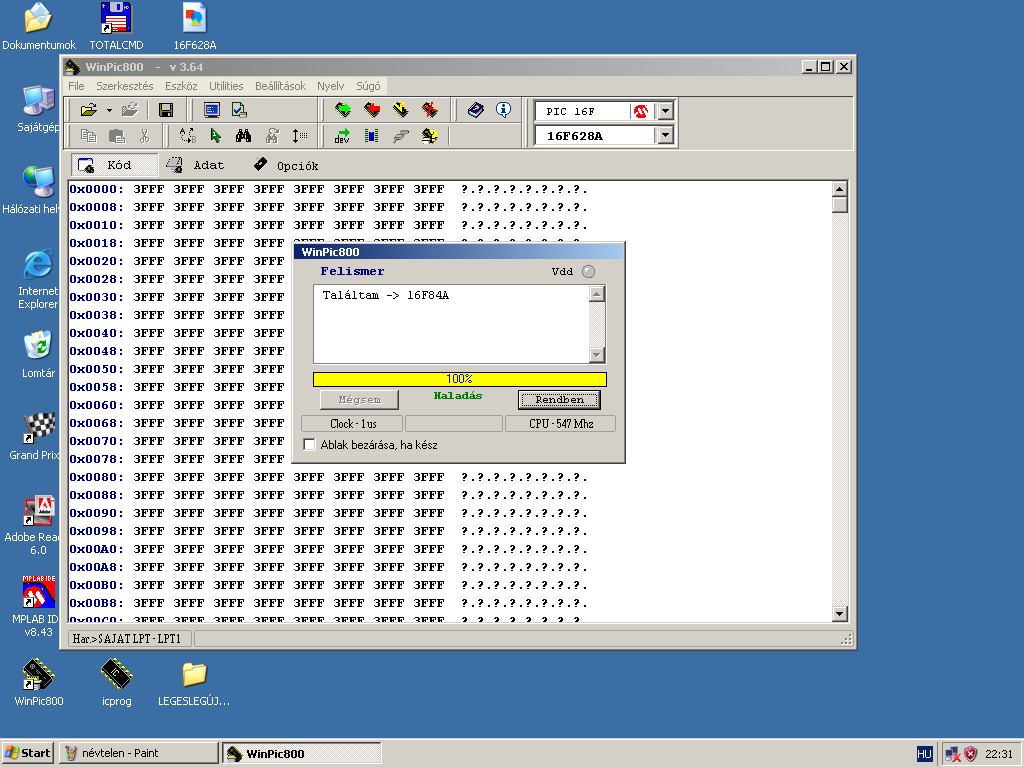1024x768 pixels.
Task: Open the Szerkesztés menu
Action: pyautogui.click(x=125, y=86)
